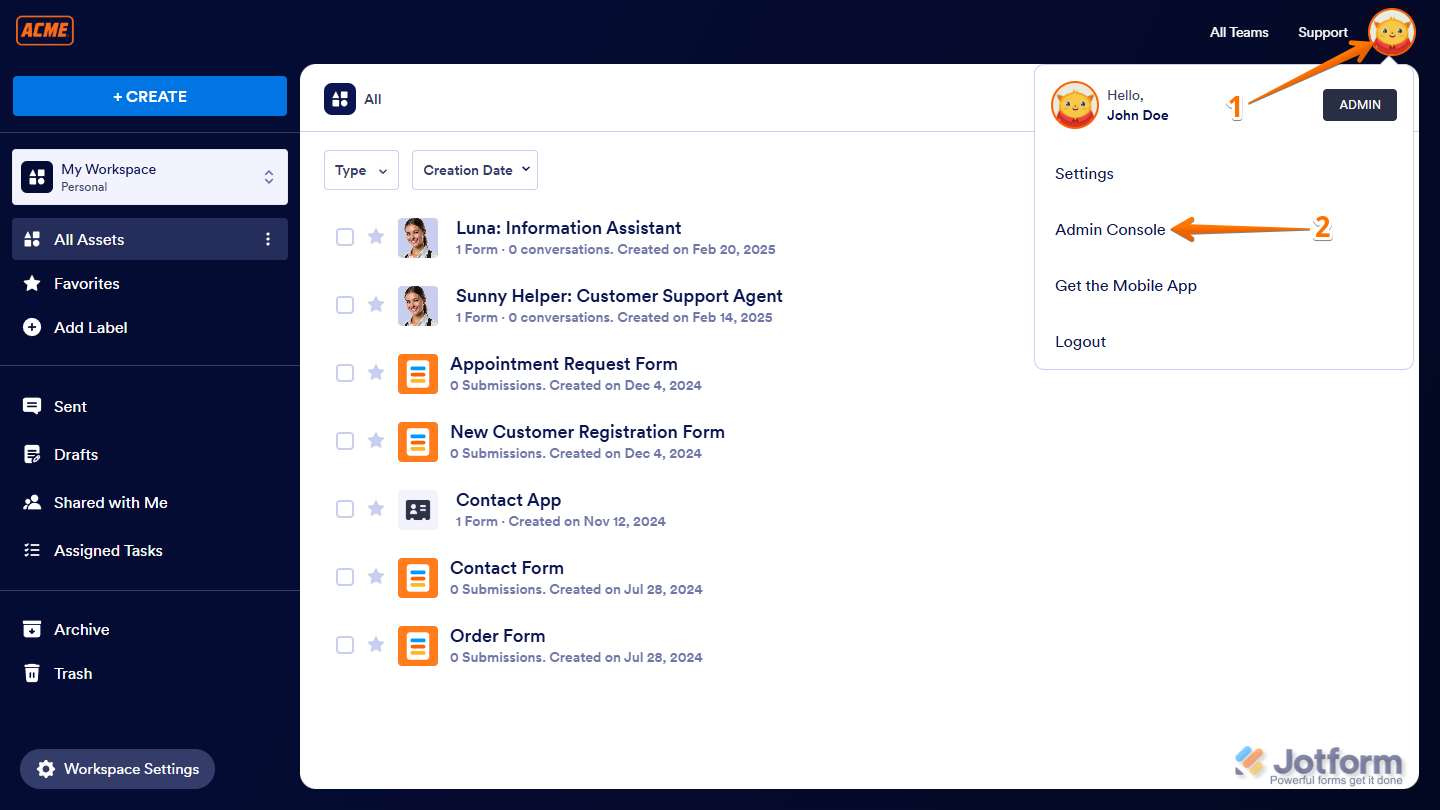Click the ACME logo in top left
The image size is (1440, 810).
click(44, 30)
